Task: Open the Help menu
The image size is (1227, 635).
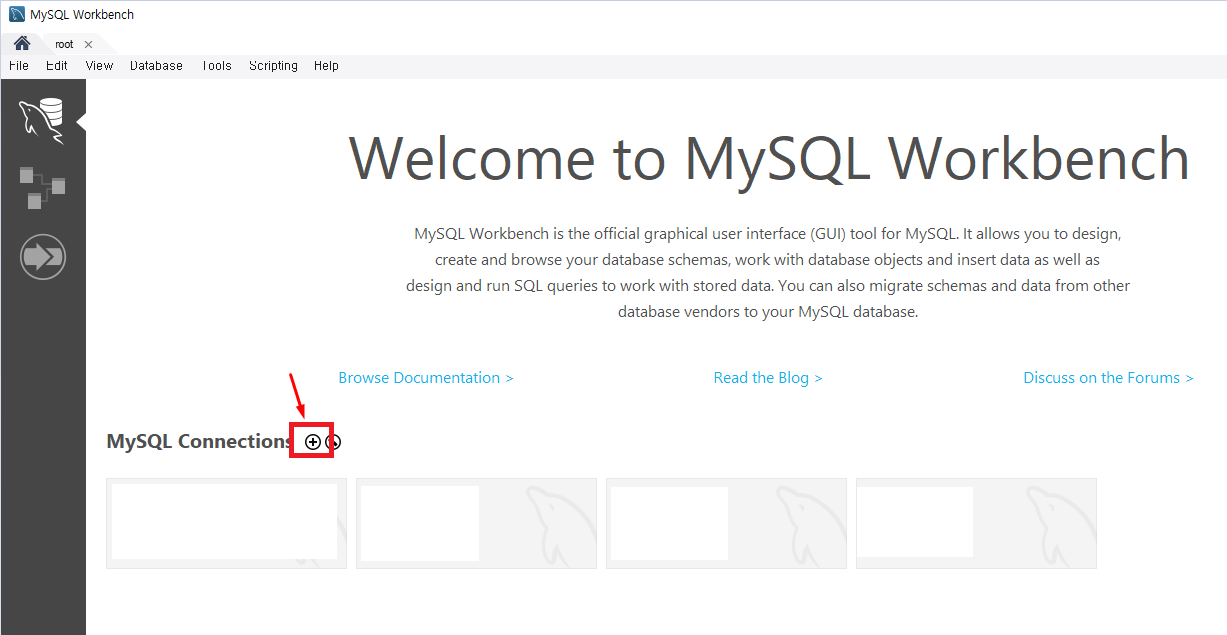Action: coord(326,66)
